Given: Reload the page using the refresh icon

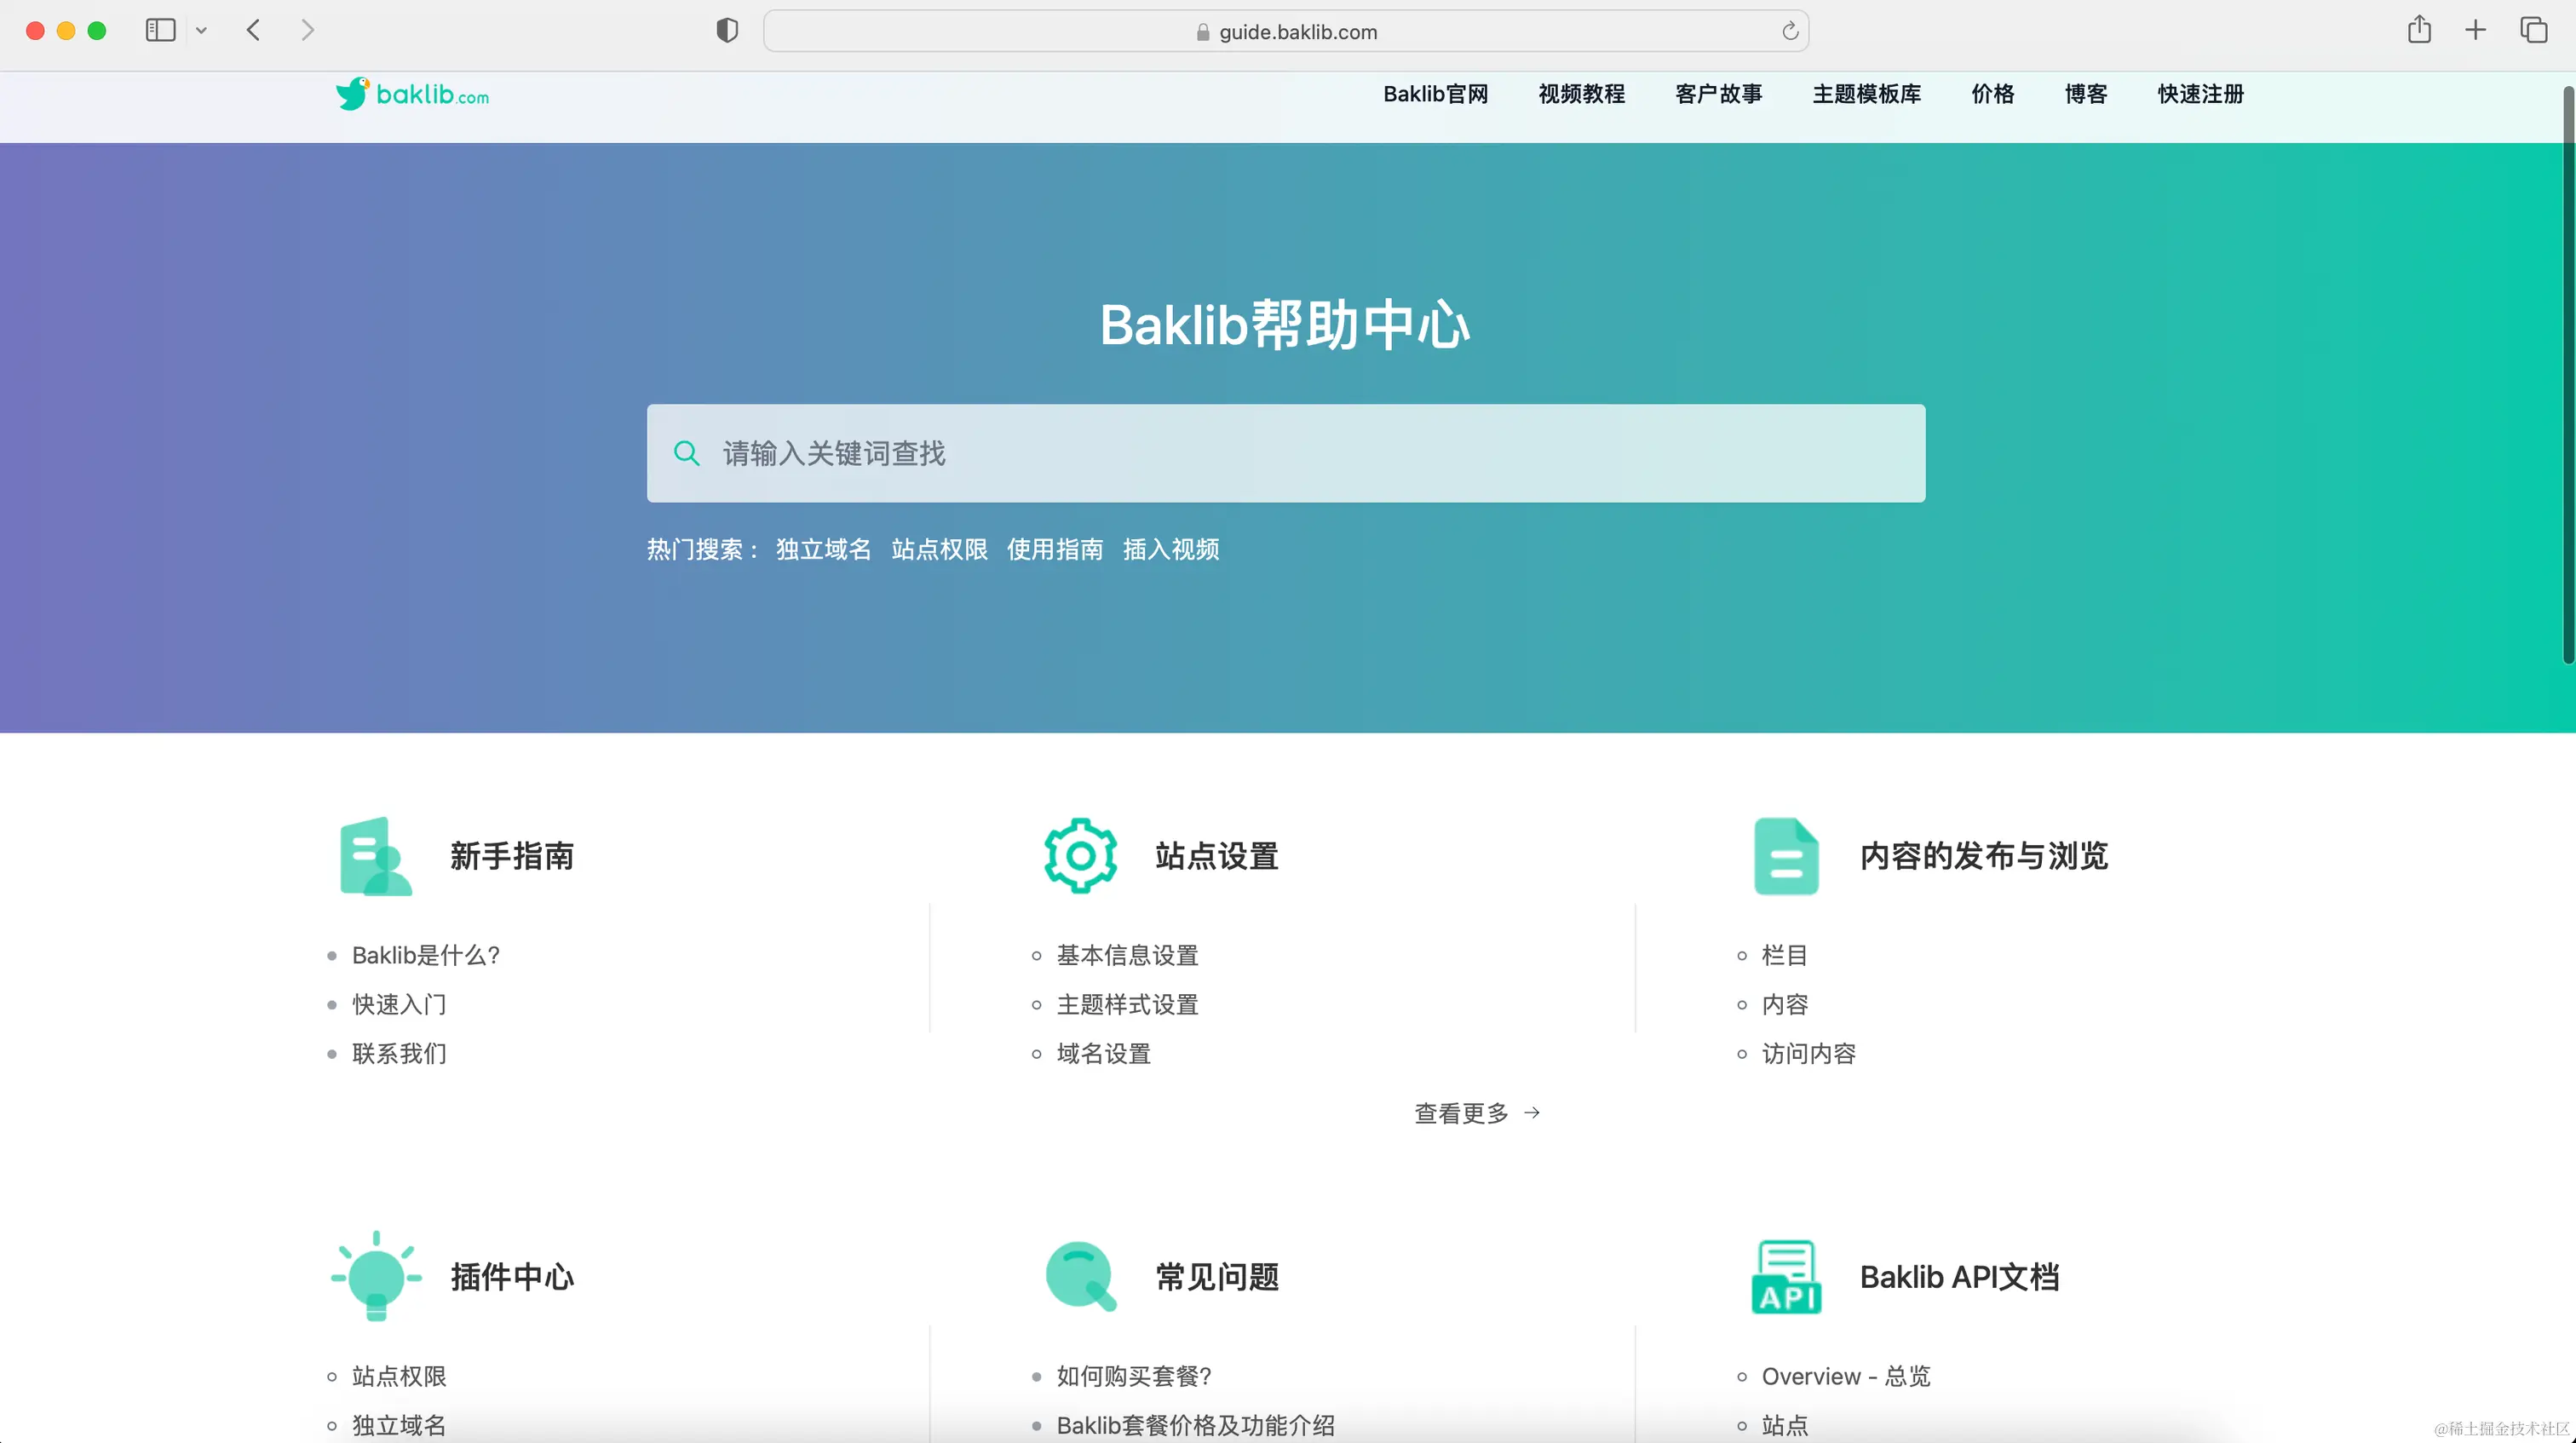Looking at the screenshot, I should (1790, 31).
